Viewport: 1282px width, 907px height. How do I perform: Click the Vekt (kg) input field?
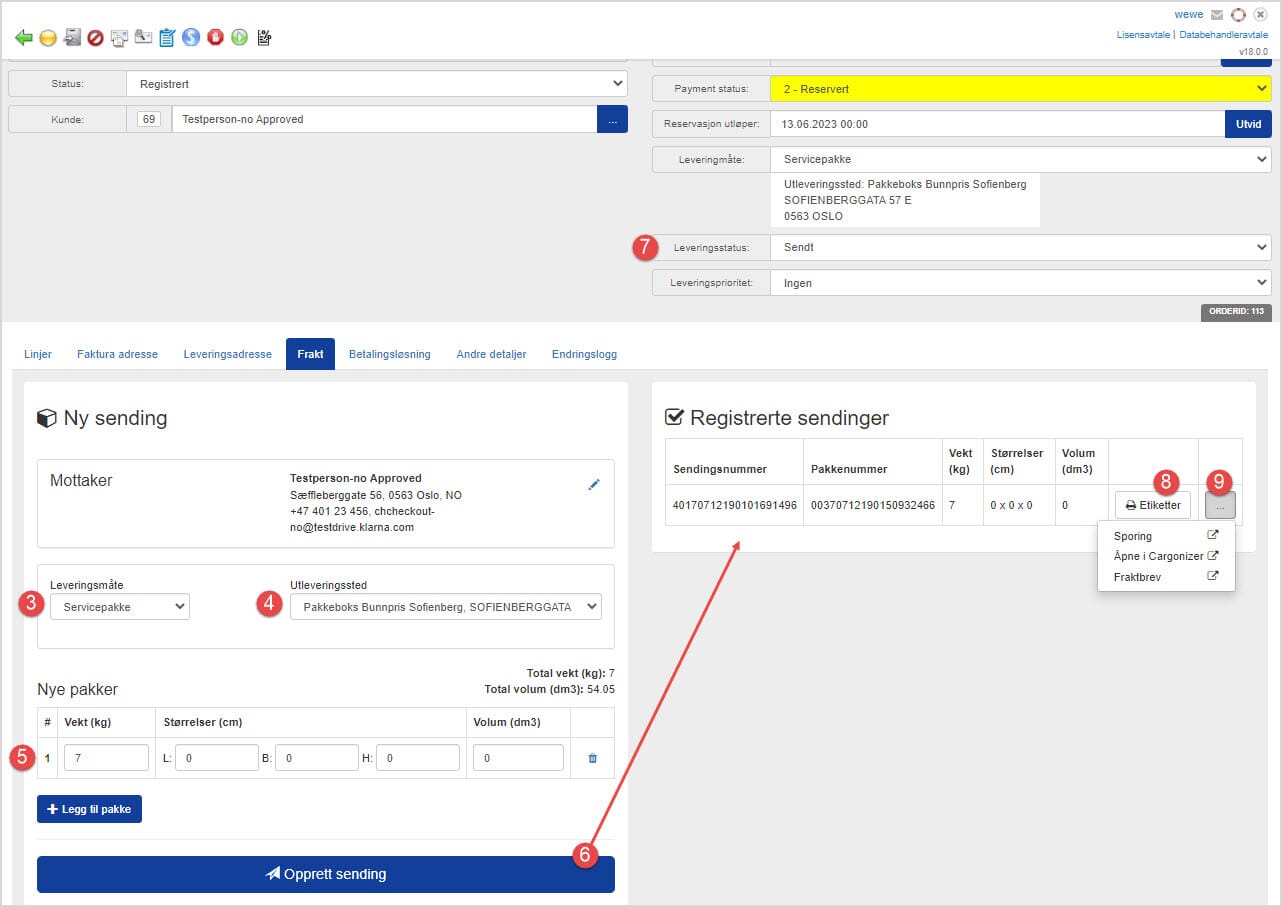[x=106, y=758]
